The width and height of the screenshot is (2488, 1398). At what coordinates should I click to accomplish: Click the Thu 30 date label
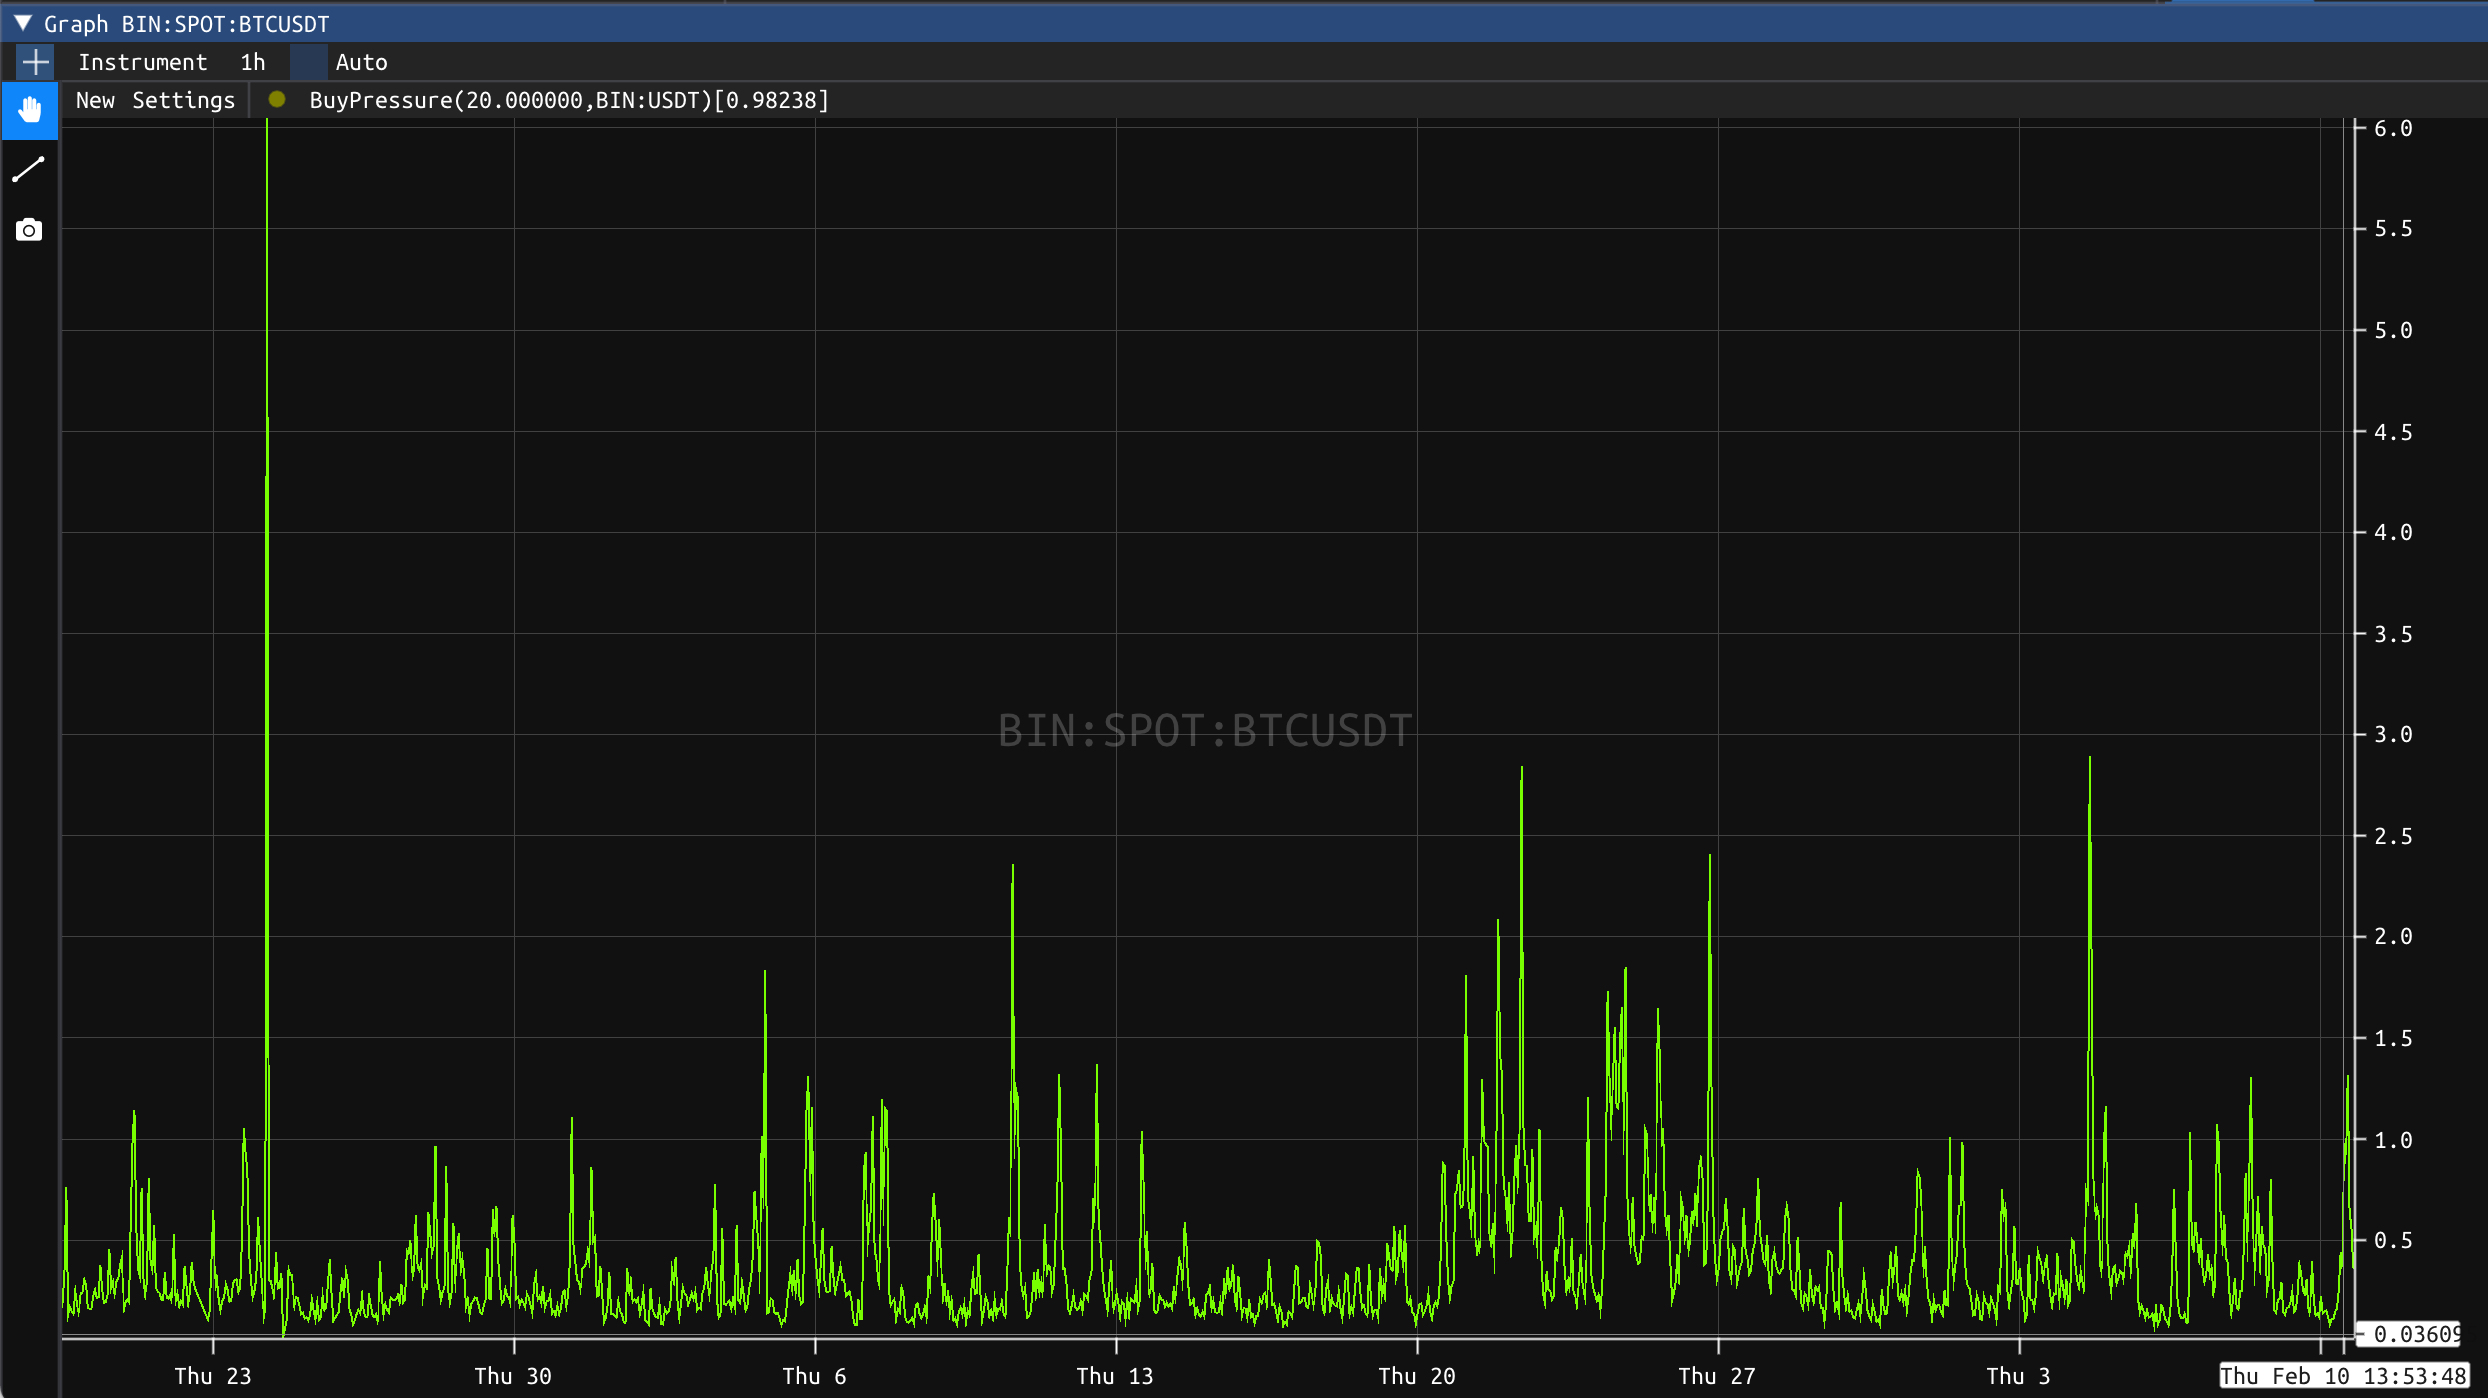(513, 1376)
